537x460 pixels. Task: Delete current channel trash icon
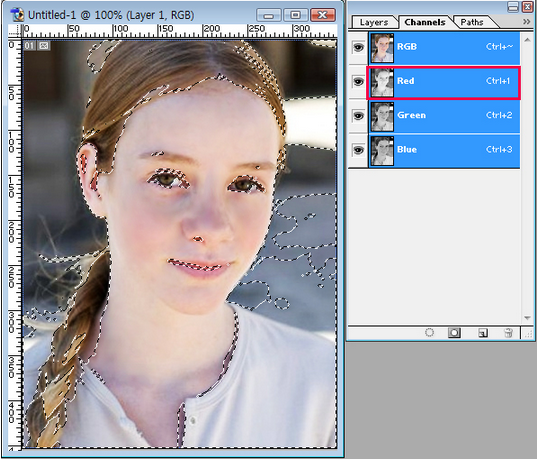coord(508,333)
